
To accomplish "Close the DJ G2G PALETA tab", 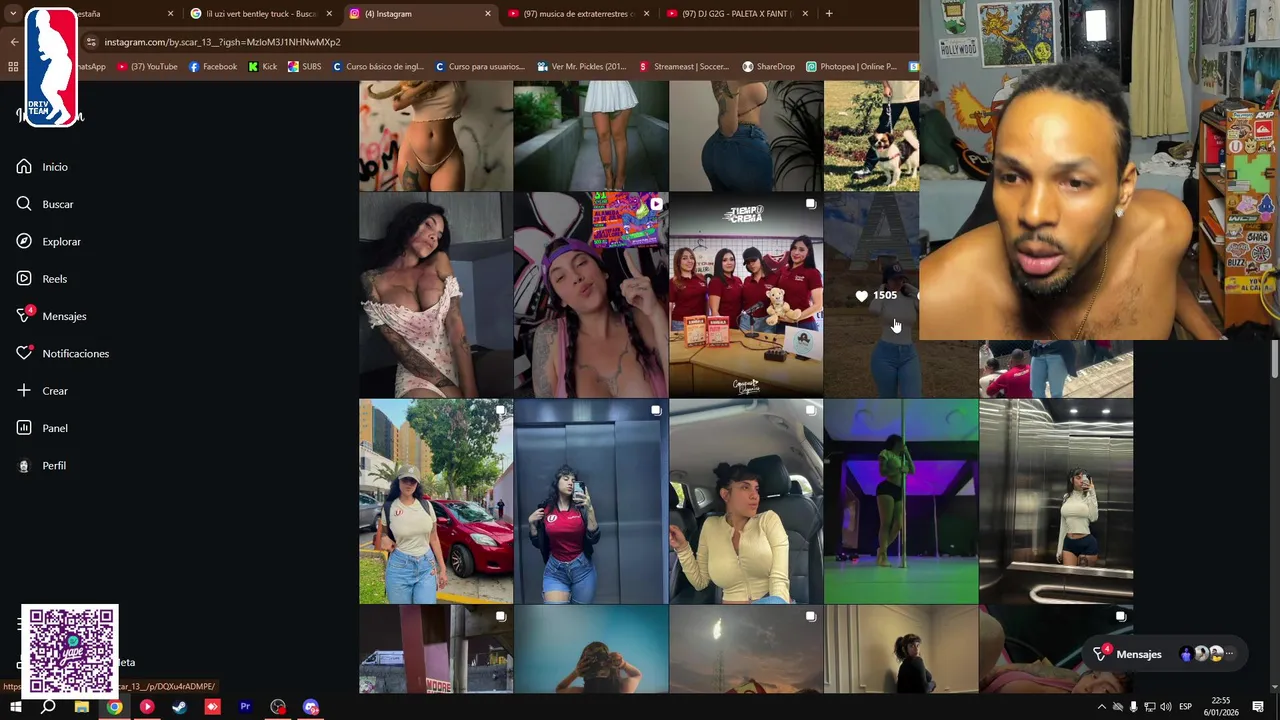I will [x=805, y=14].
